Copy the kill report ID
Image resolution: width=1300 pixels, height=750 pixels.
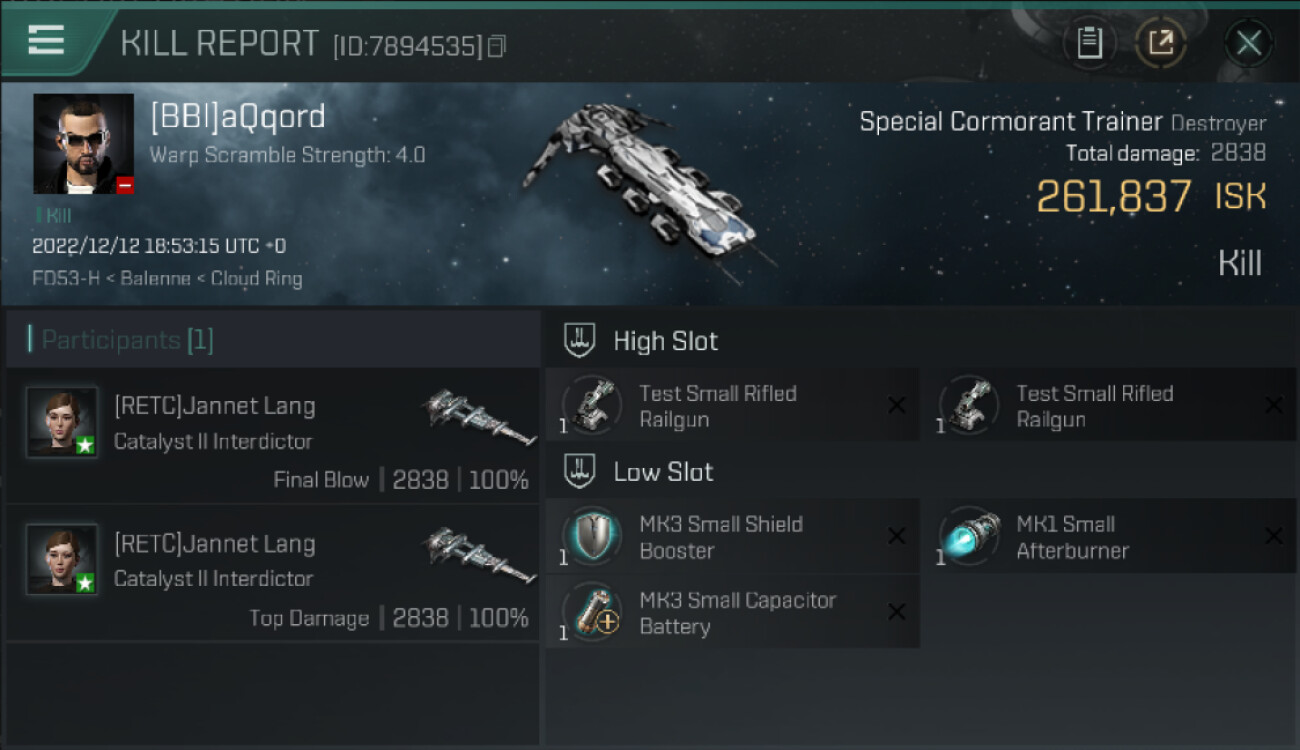click(497, 46)
